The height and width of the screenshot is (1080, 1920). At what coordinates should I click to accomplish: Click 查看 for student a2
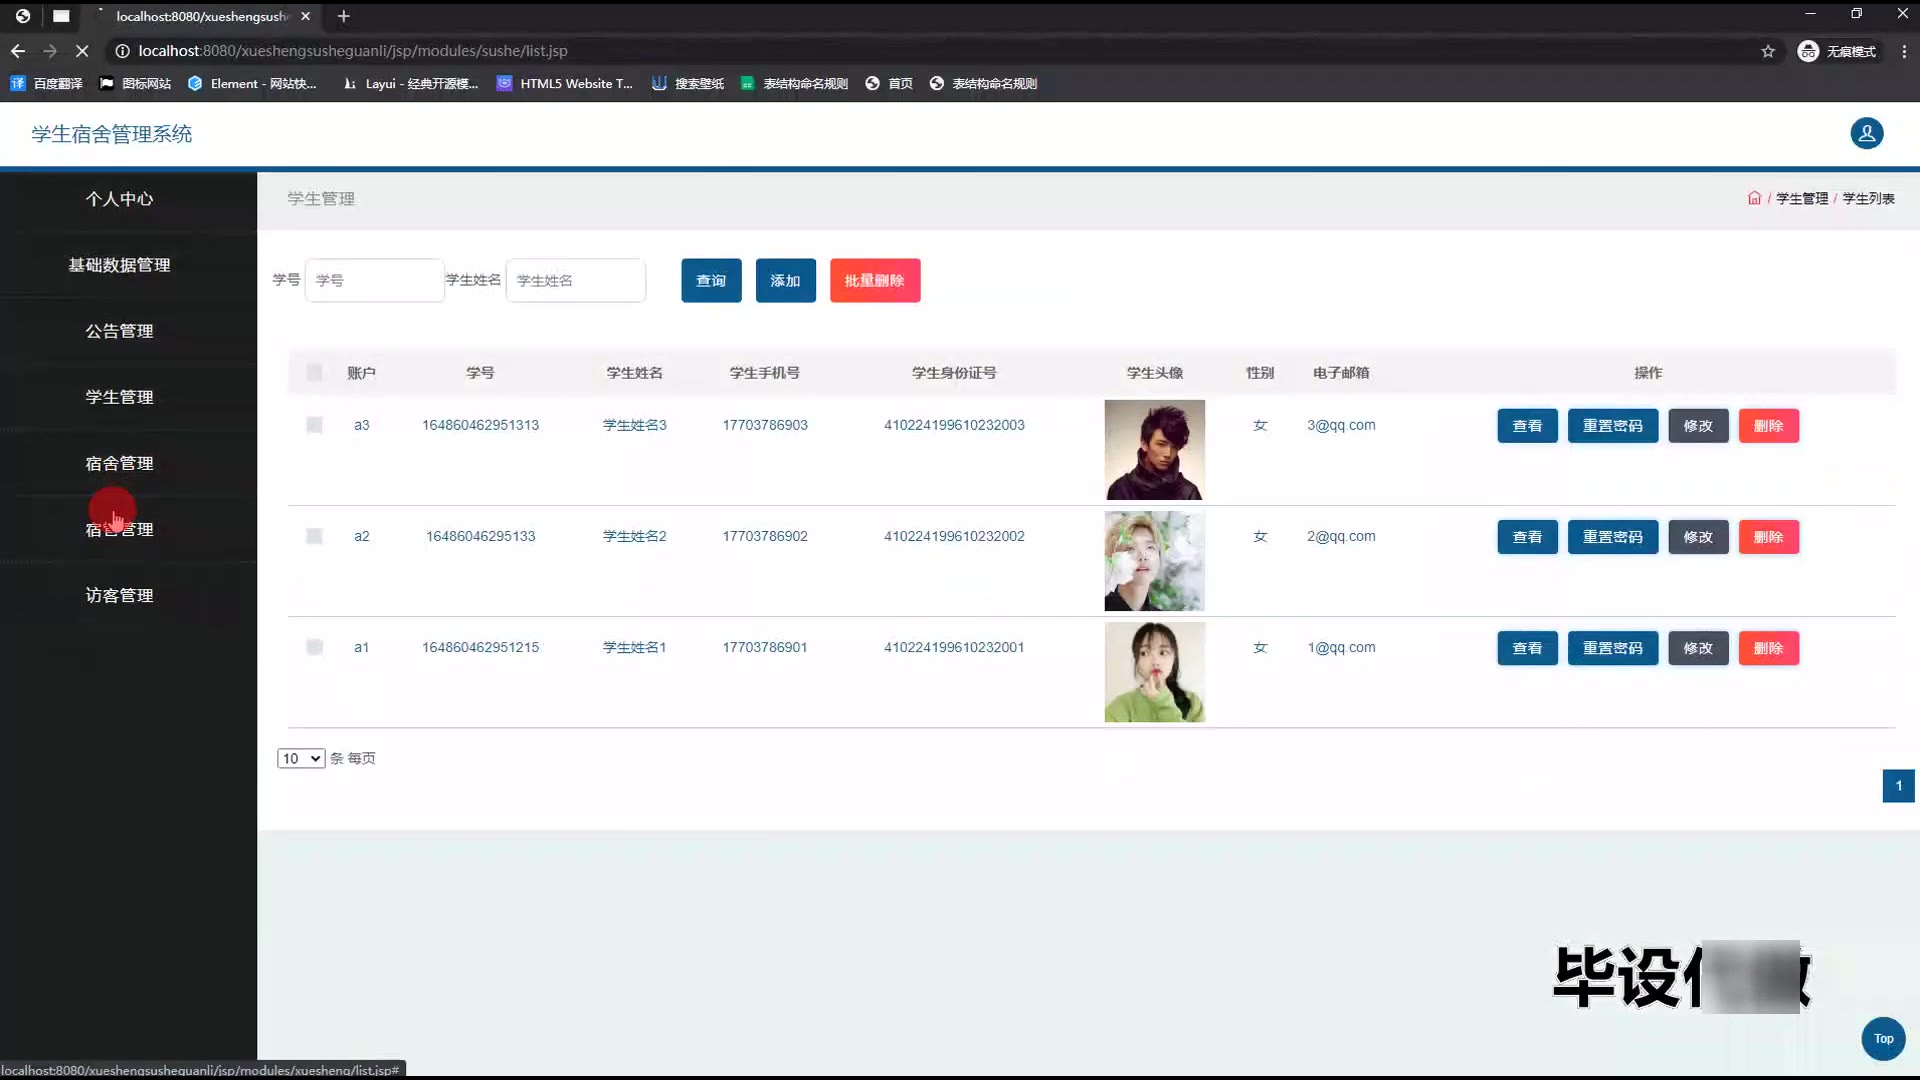[1527, 536]
